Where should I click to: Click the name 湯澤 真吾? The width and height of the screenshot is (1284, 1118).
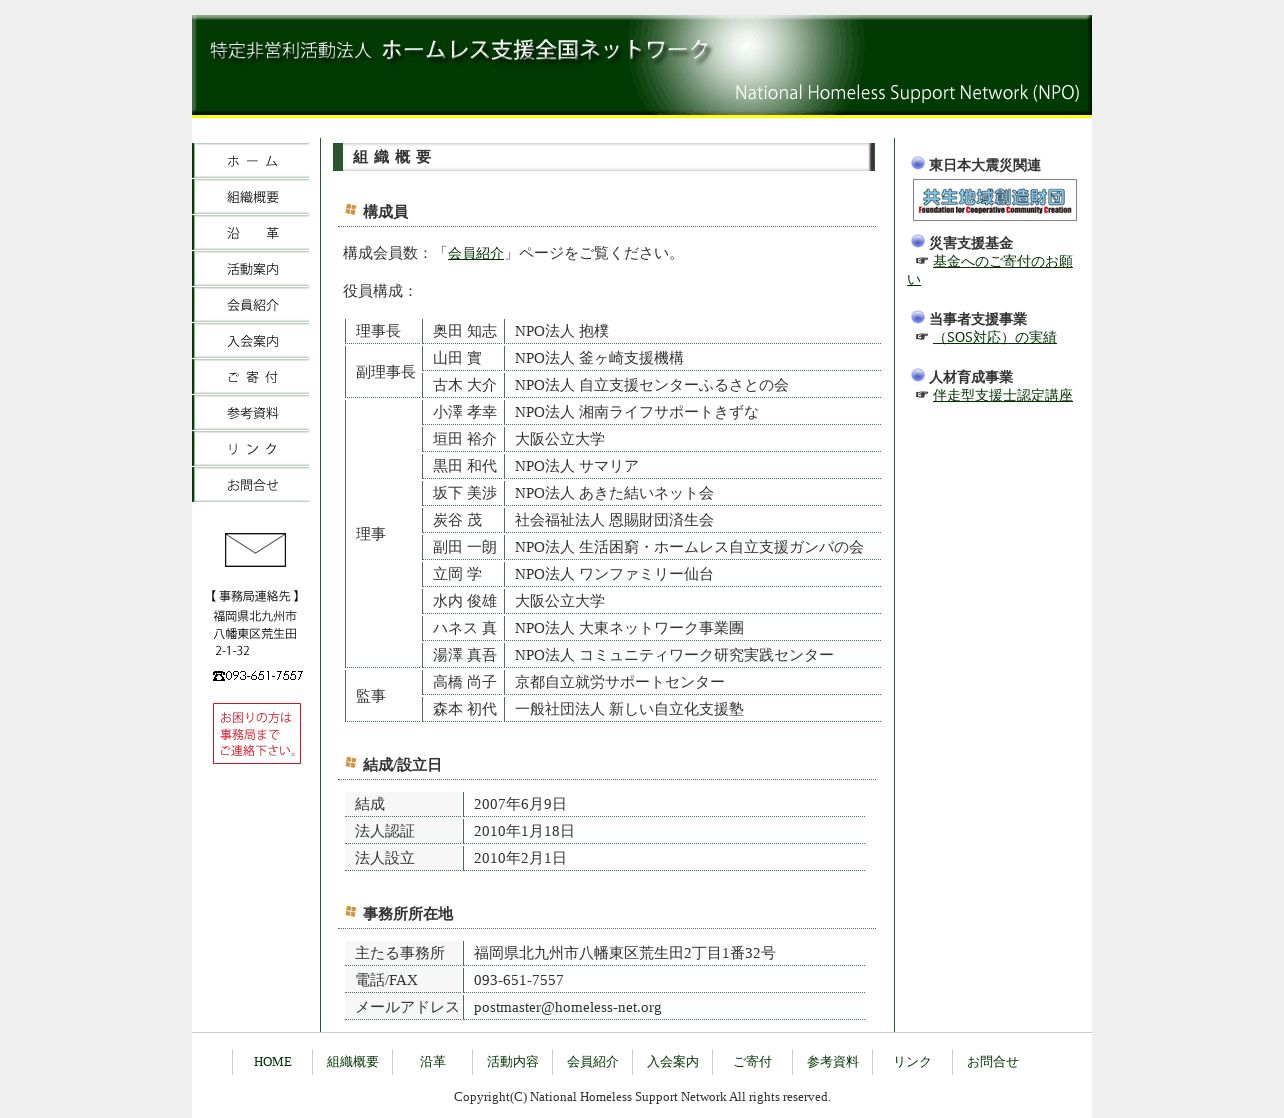pos(465,655)
